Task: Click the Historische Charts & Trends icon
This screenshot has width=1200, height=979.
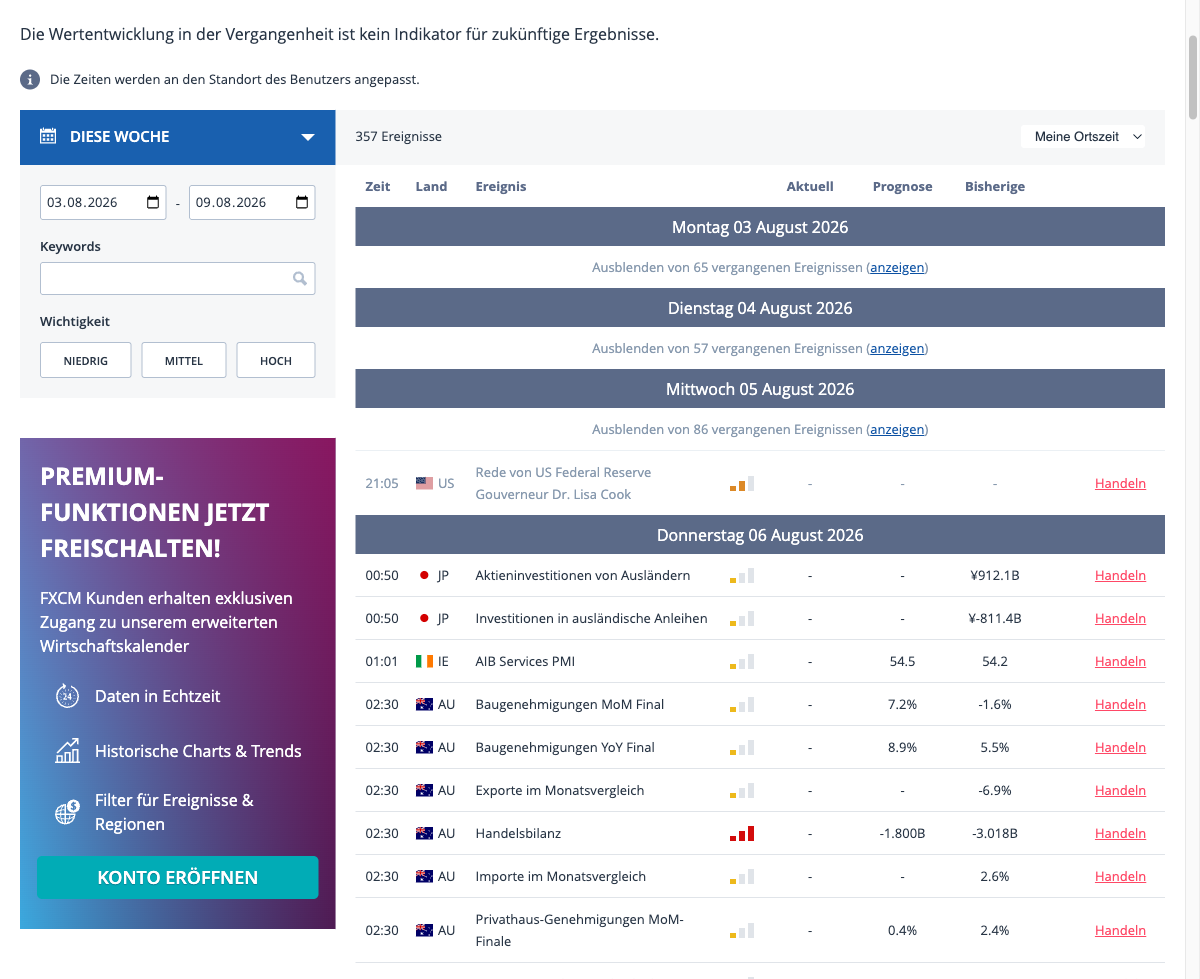Action: (x=67, y=751)
